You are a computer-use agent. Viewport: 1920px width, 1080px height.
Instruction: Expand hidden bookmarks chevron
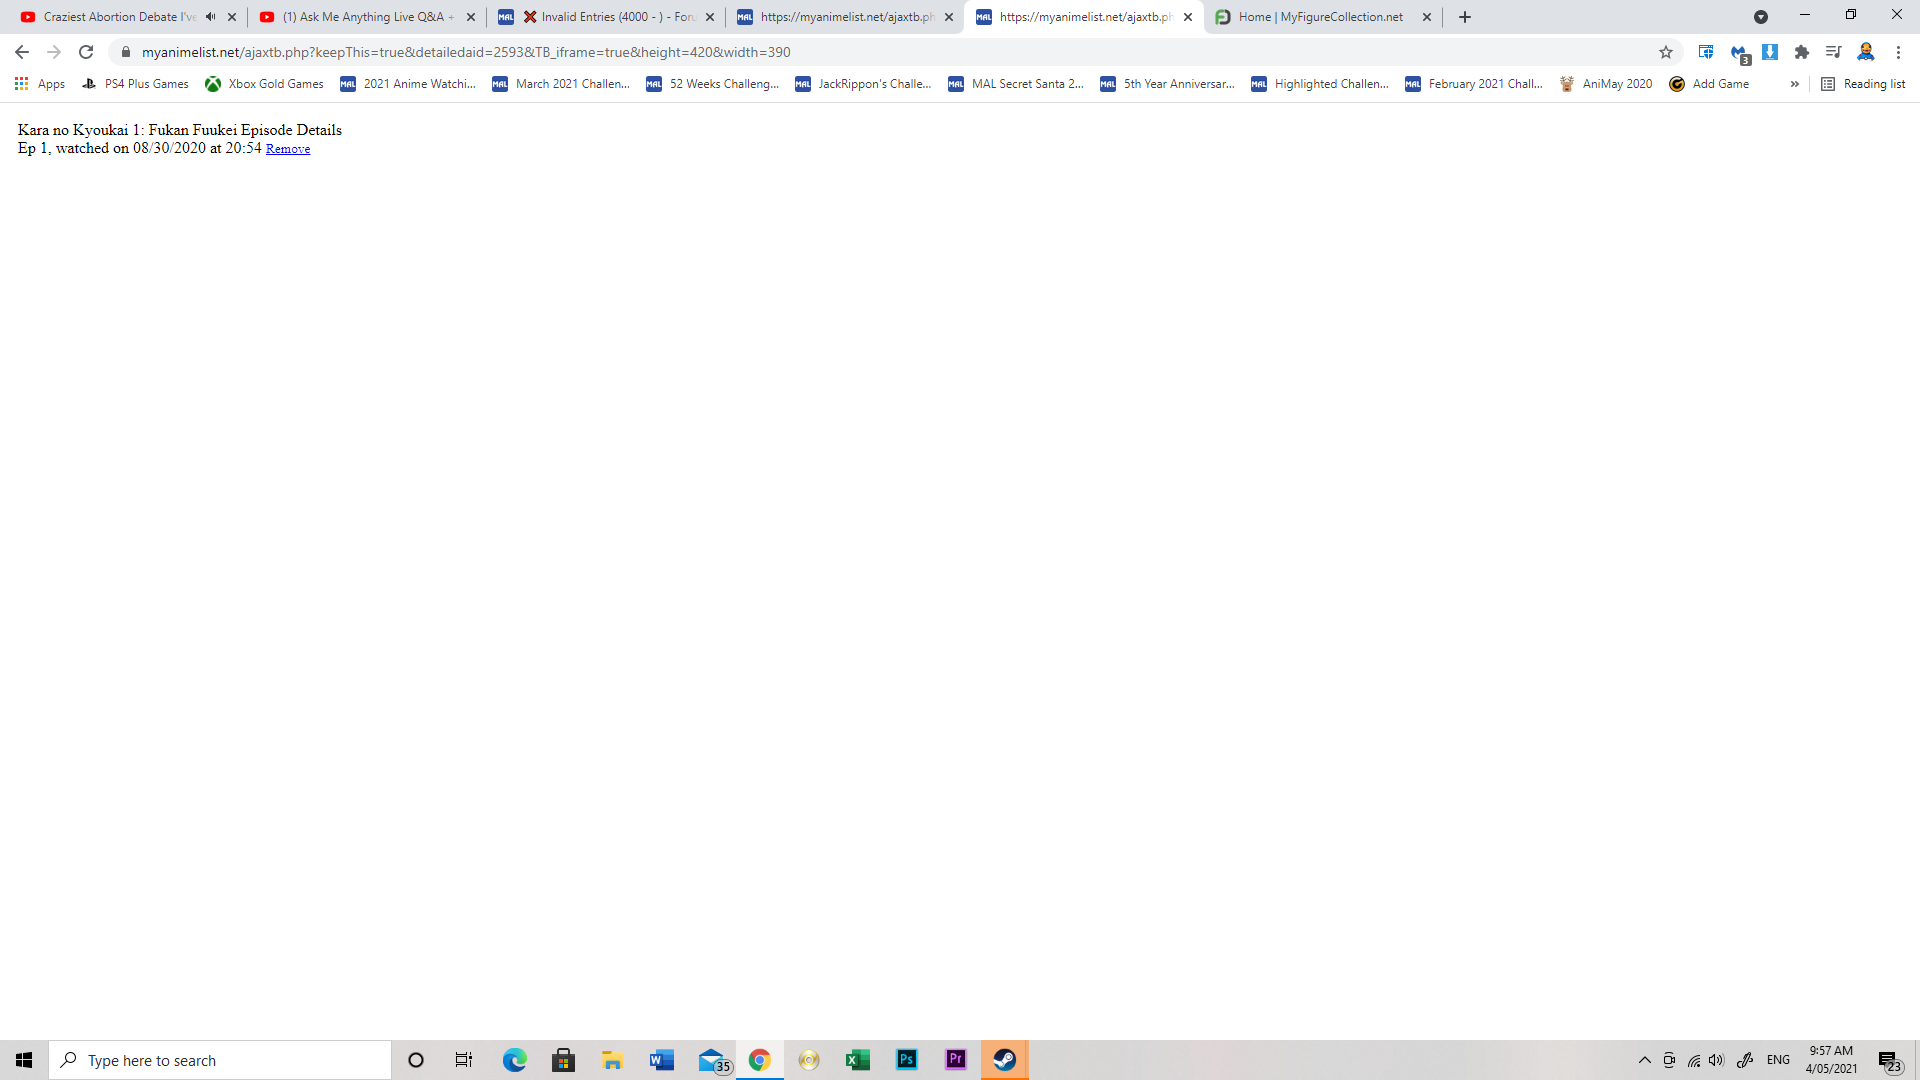(x=1795, y=84)
